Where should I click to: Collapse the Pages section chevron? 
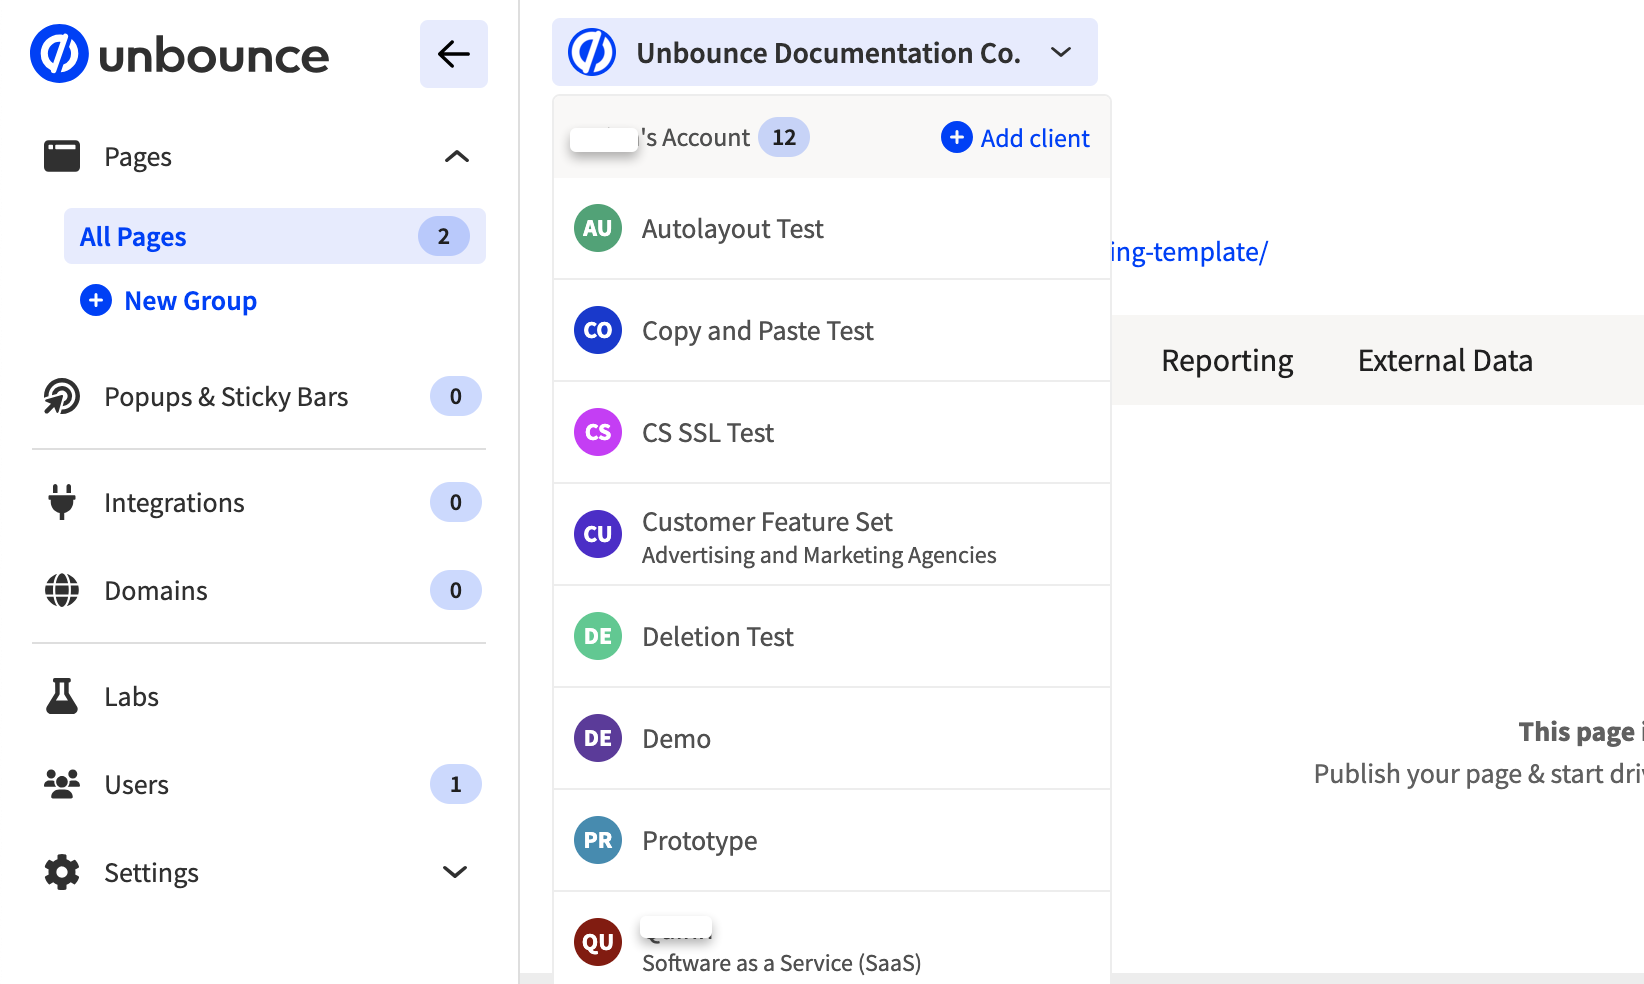coord(456,156)
